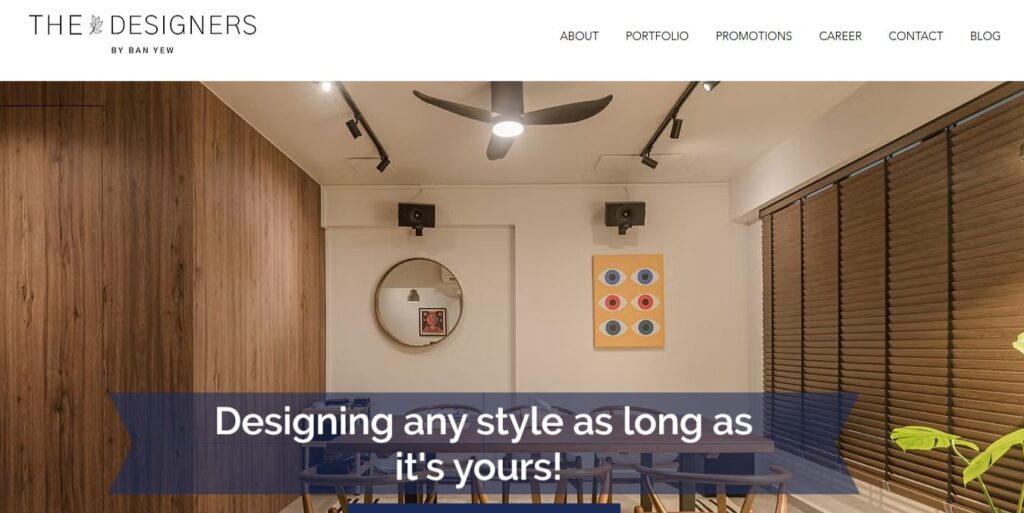This screenshot has width=1024, height=513.
Task: Click the wooden window blinds
Action: pyautogui.click(x=892, y=300)
